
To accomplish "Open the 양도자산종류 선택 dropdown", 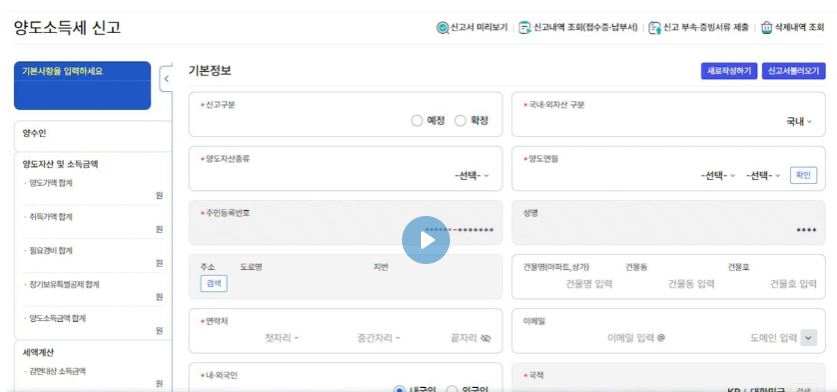I will tap(471, 176).
